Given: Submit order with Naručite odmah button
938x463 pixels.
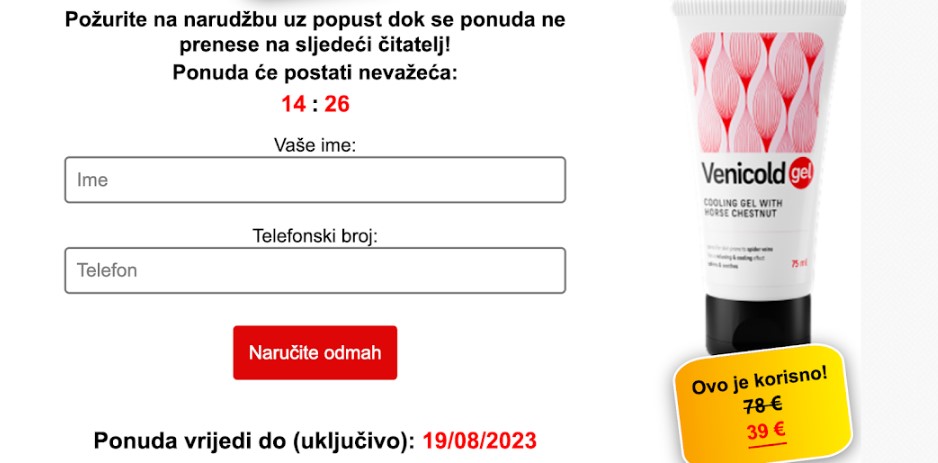Looking at the screenshot, I should [x=315, y=352].
